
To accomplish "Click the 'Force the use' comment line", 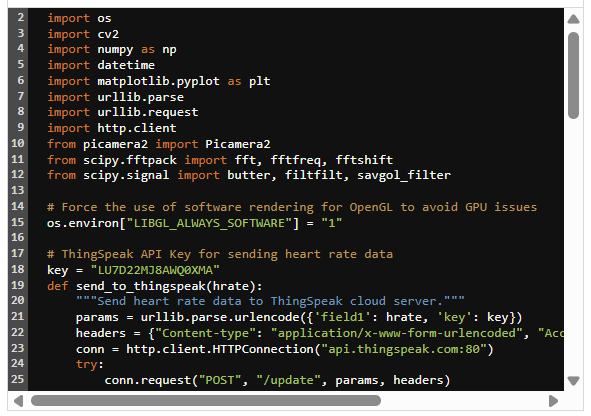I will tap(292, 207).
